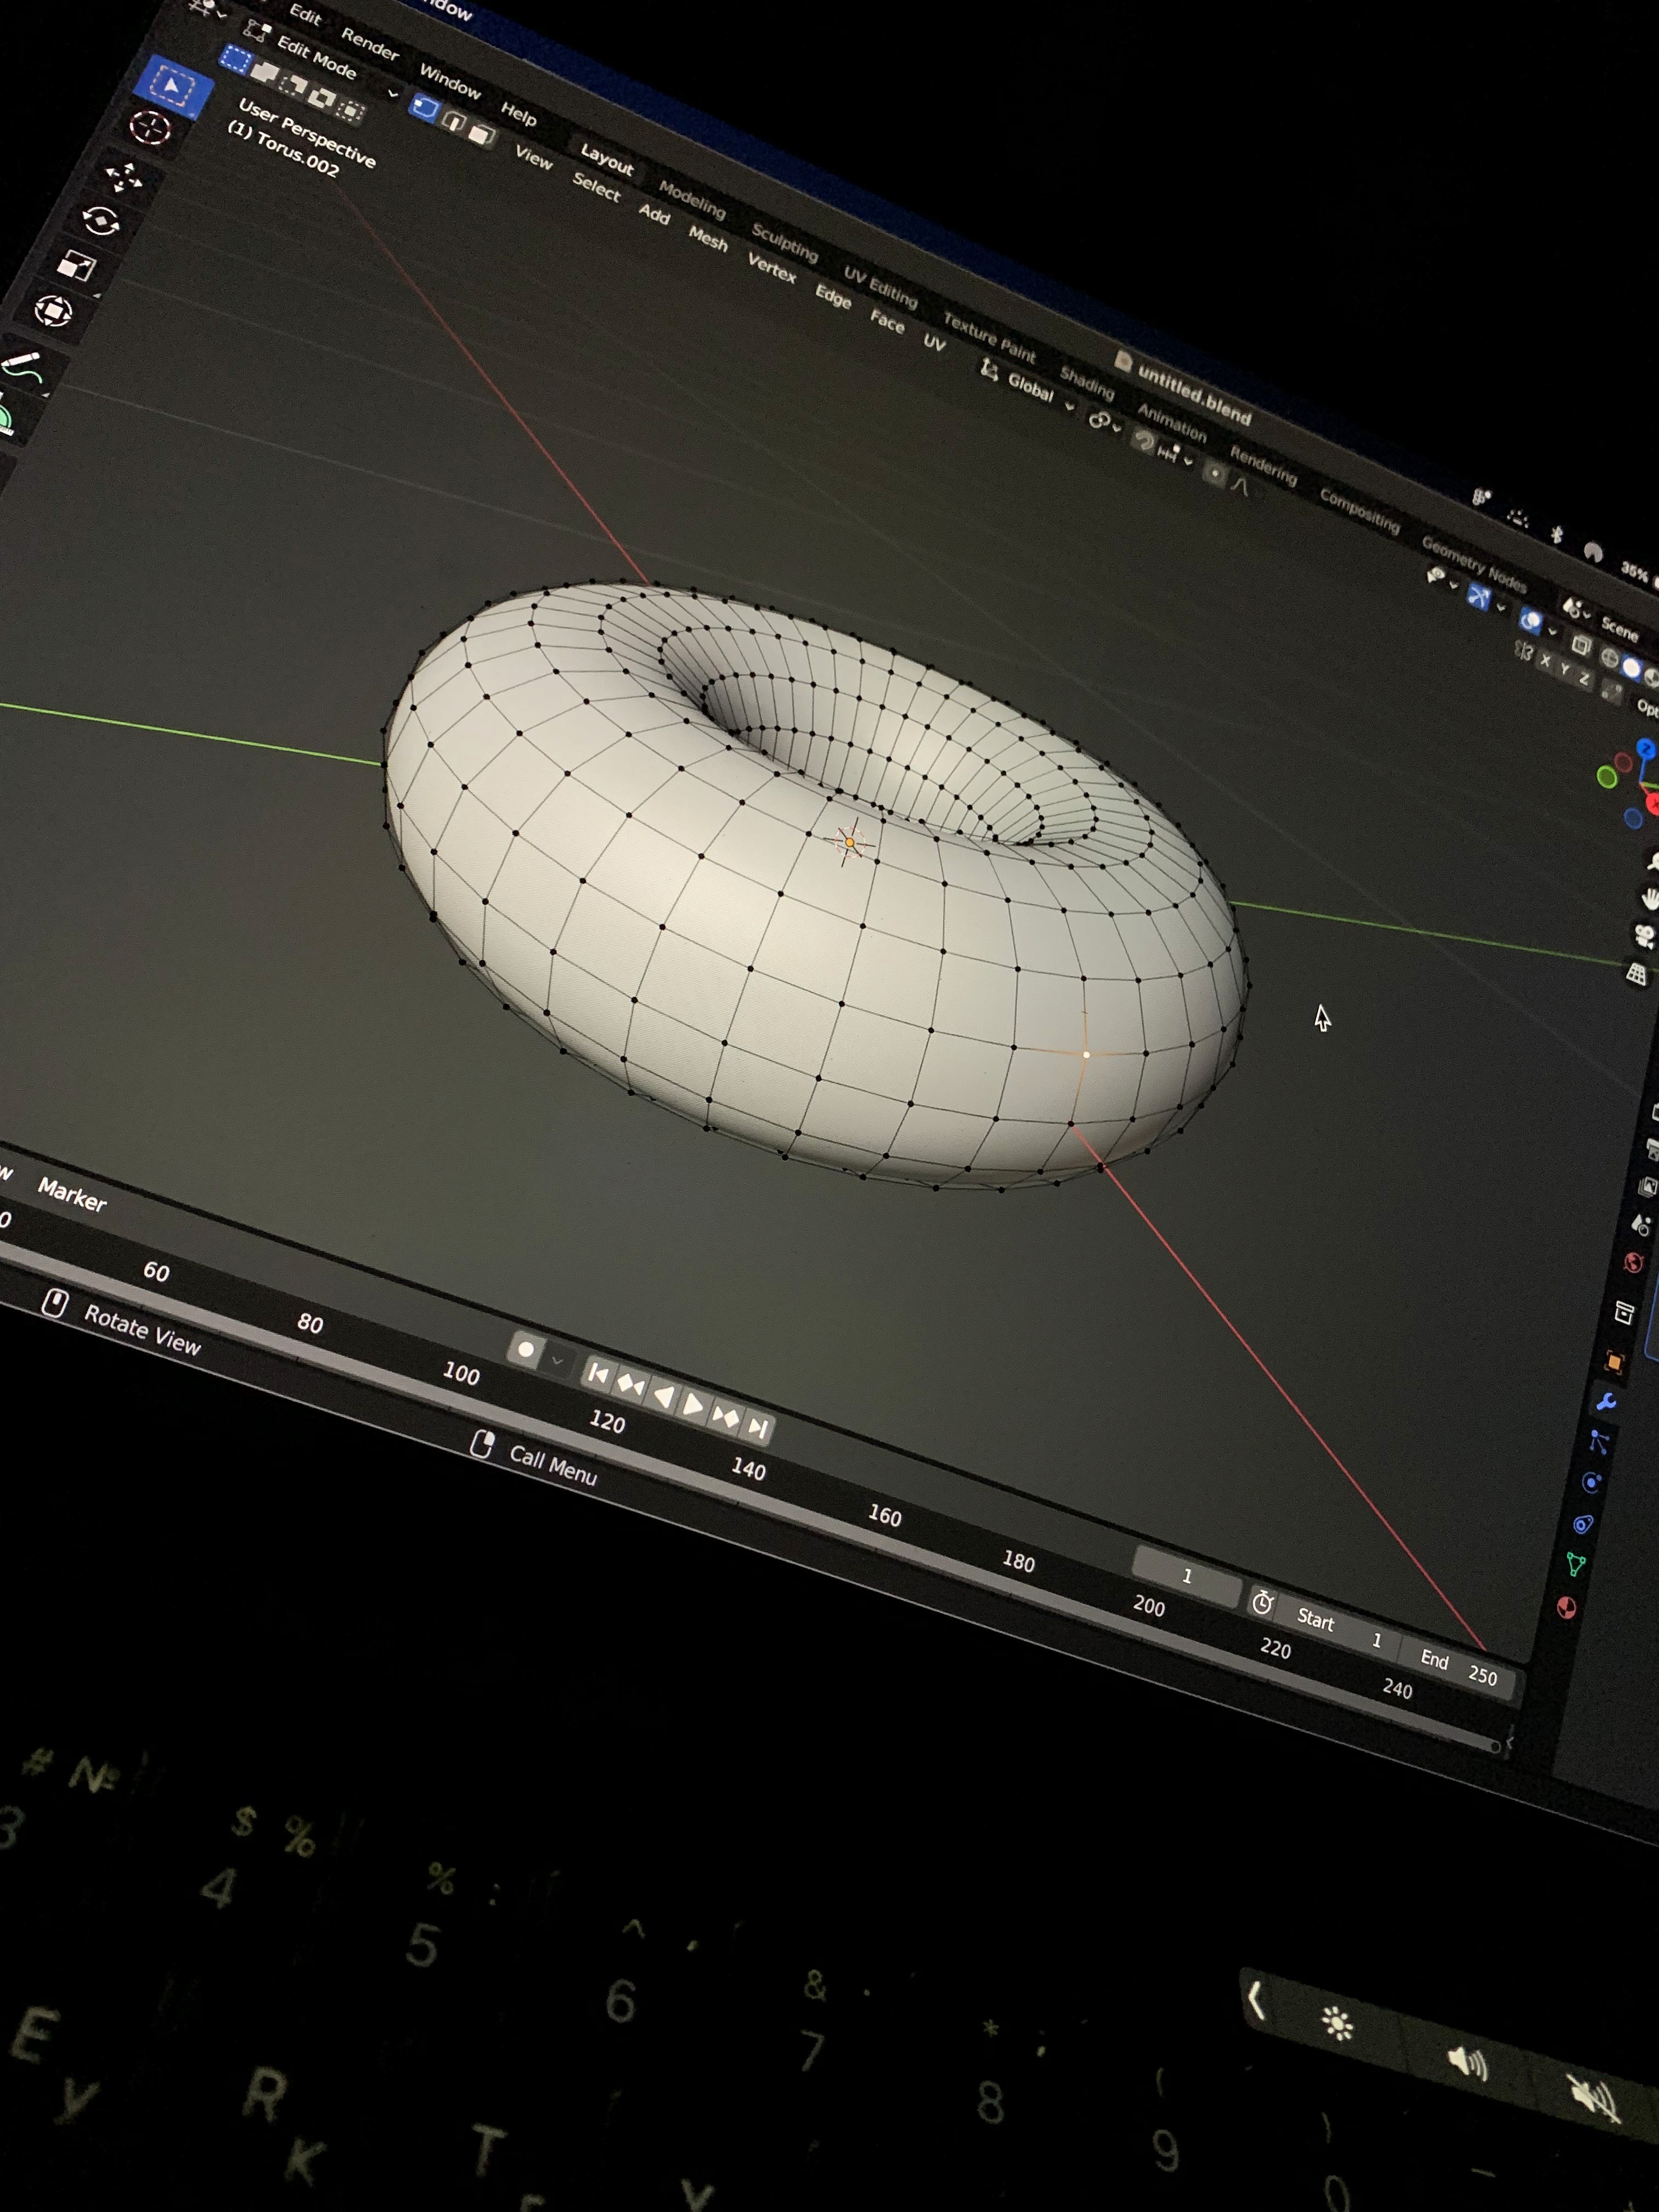
Task: Toggle camera view with camera gizmo
Action: [x=1645, y=936]
